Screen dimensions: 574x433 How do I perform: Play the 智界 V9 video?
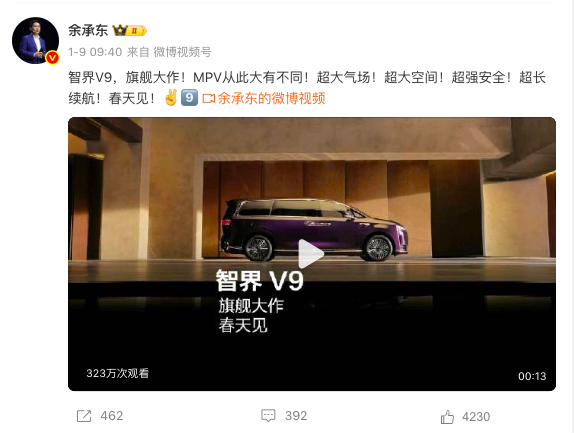click(311, 253)
